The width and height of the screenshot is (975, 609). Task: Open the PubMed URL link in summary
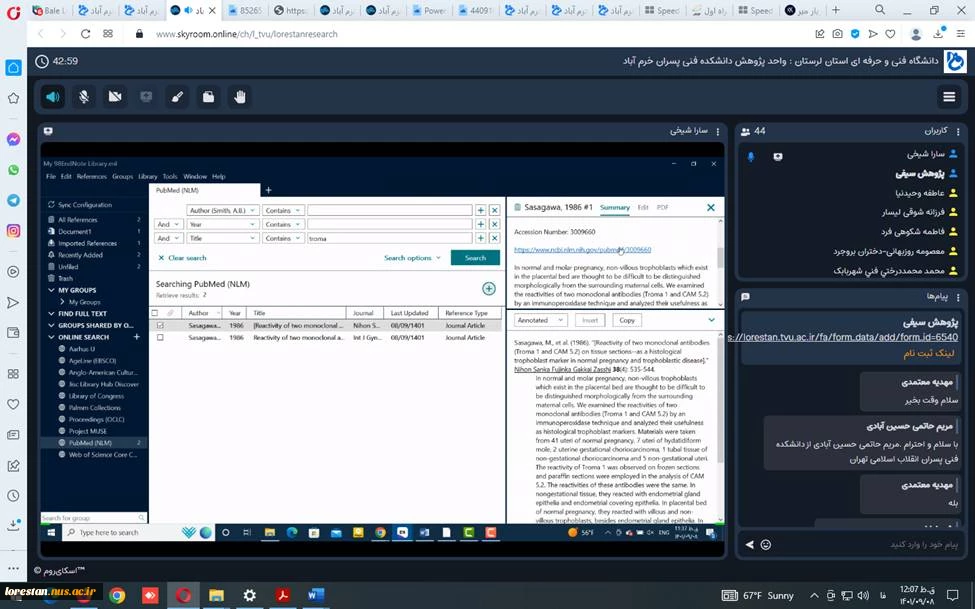[x=583, y=250]
